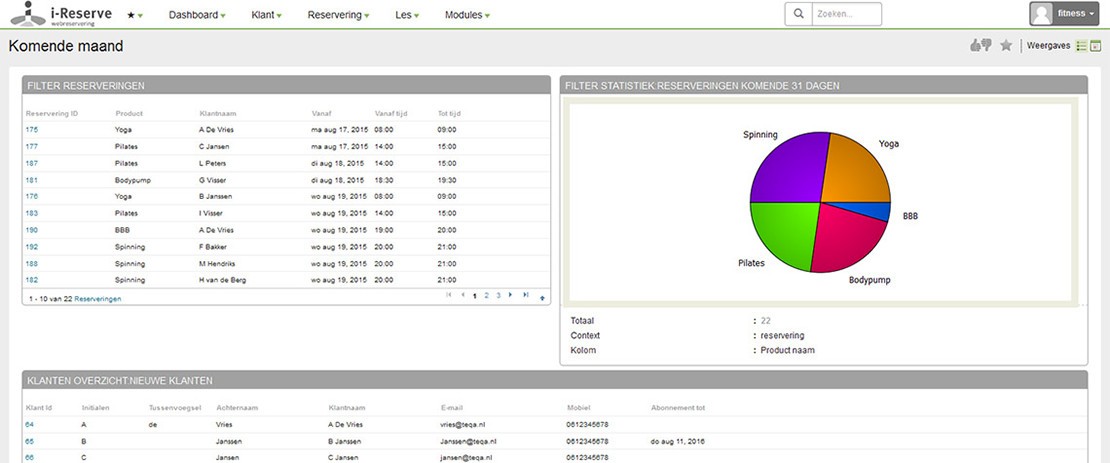Switch to calendar view under Weergaves
The height and width of the screenshot is (463, 1110).
[x=1095, y=45]
